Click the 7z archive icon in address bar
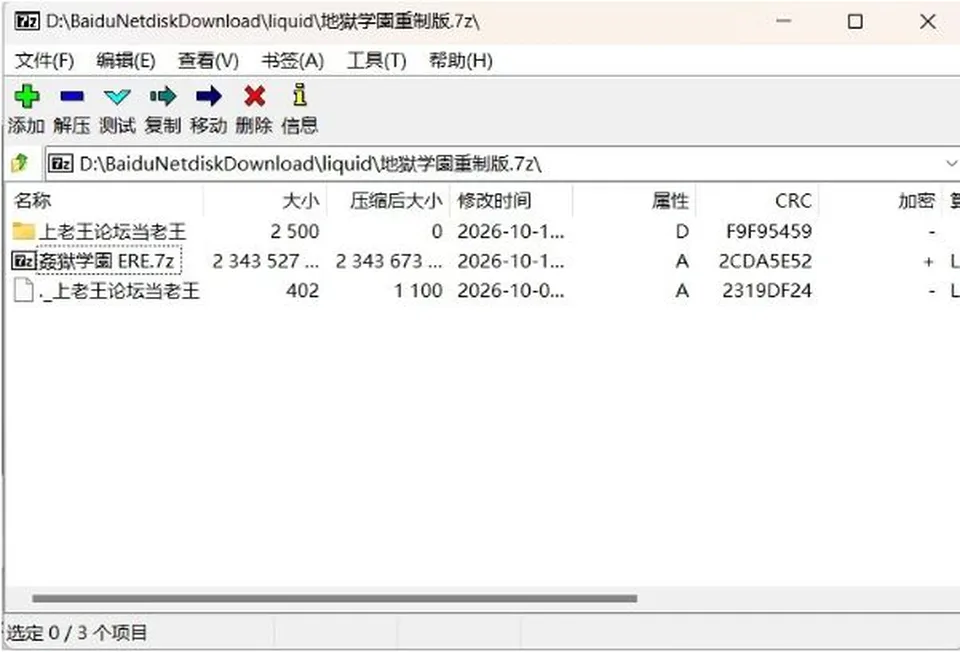960x652 pixels. (61, 164)
